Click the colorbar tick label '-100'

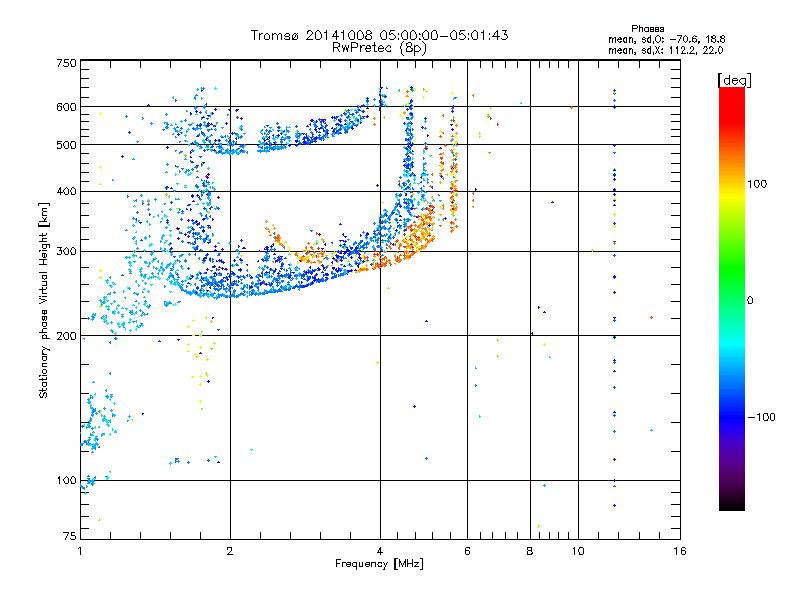pos(761,417)
